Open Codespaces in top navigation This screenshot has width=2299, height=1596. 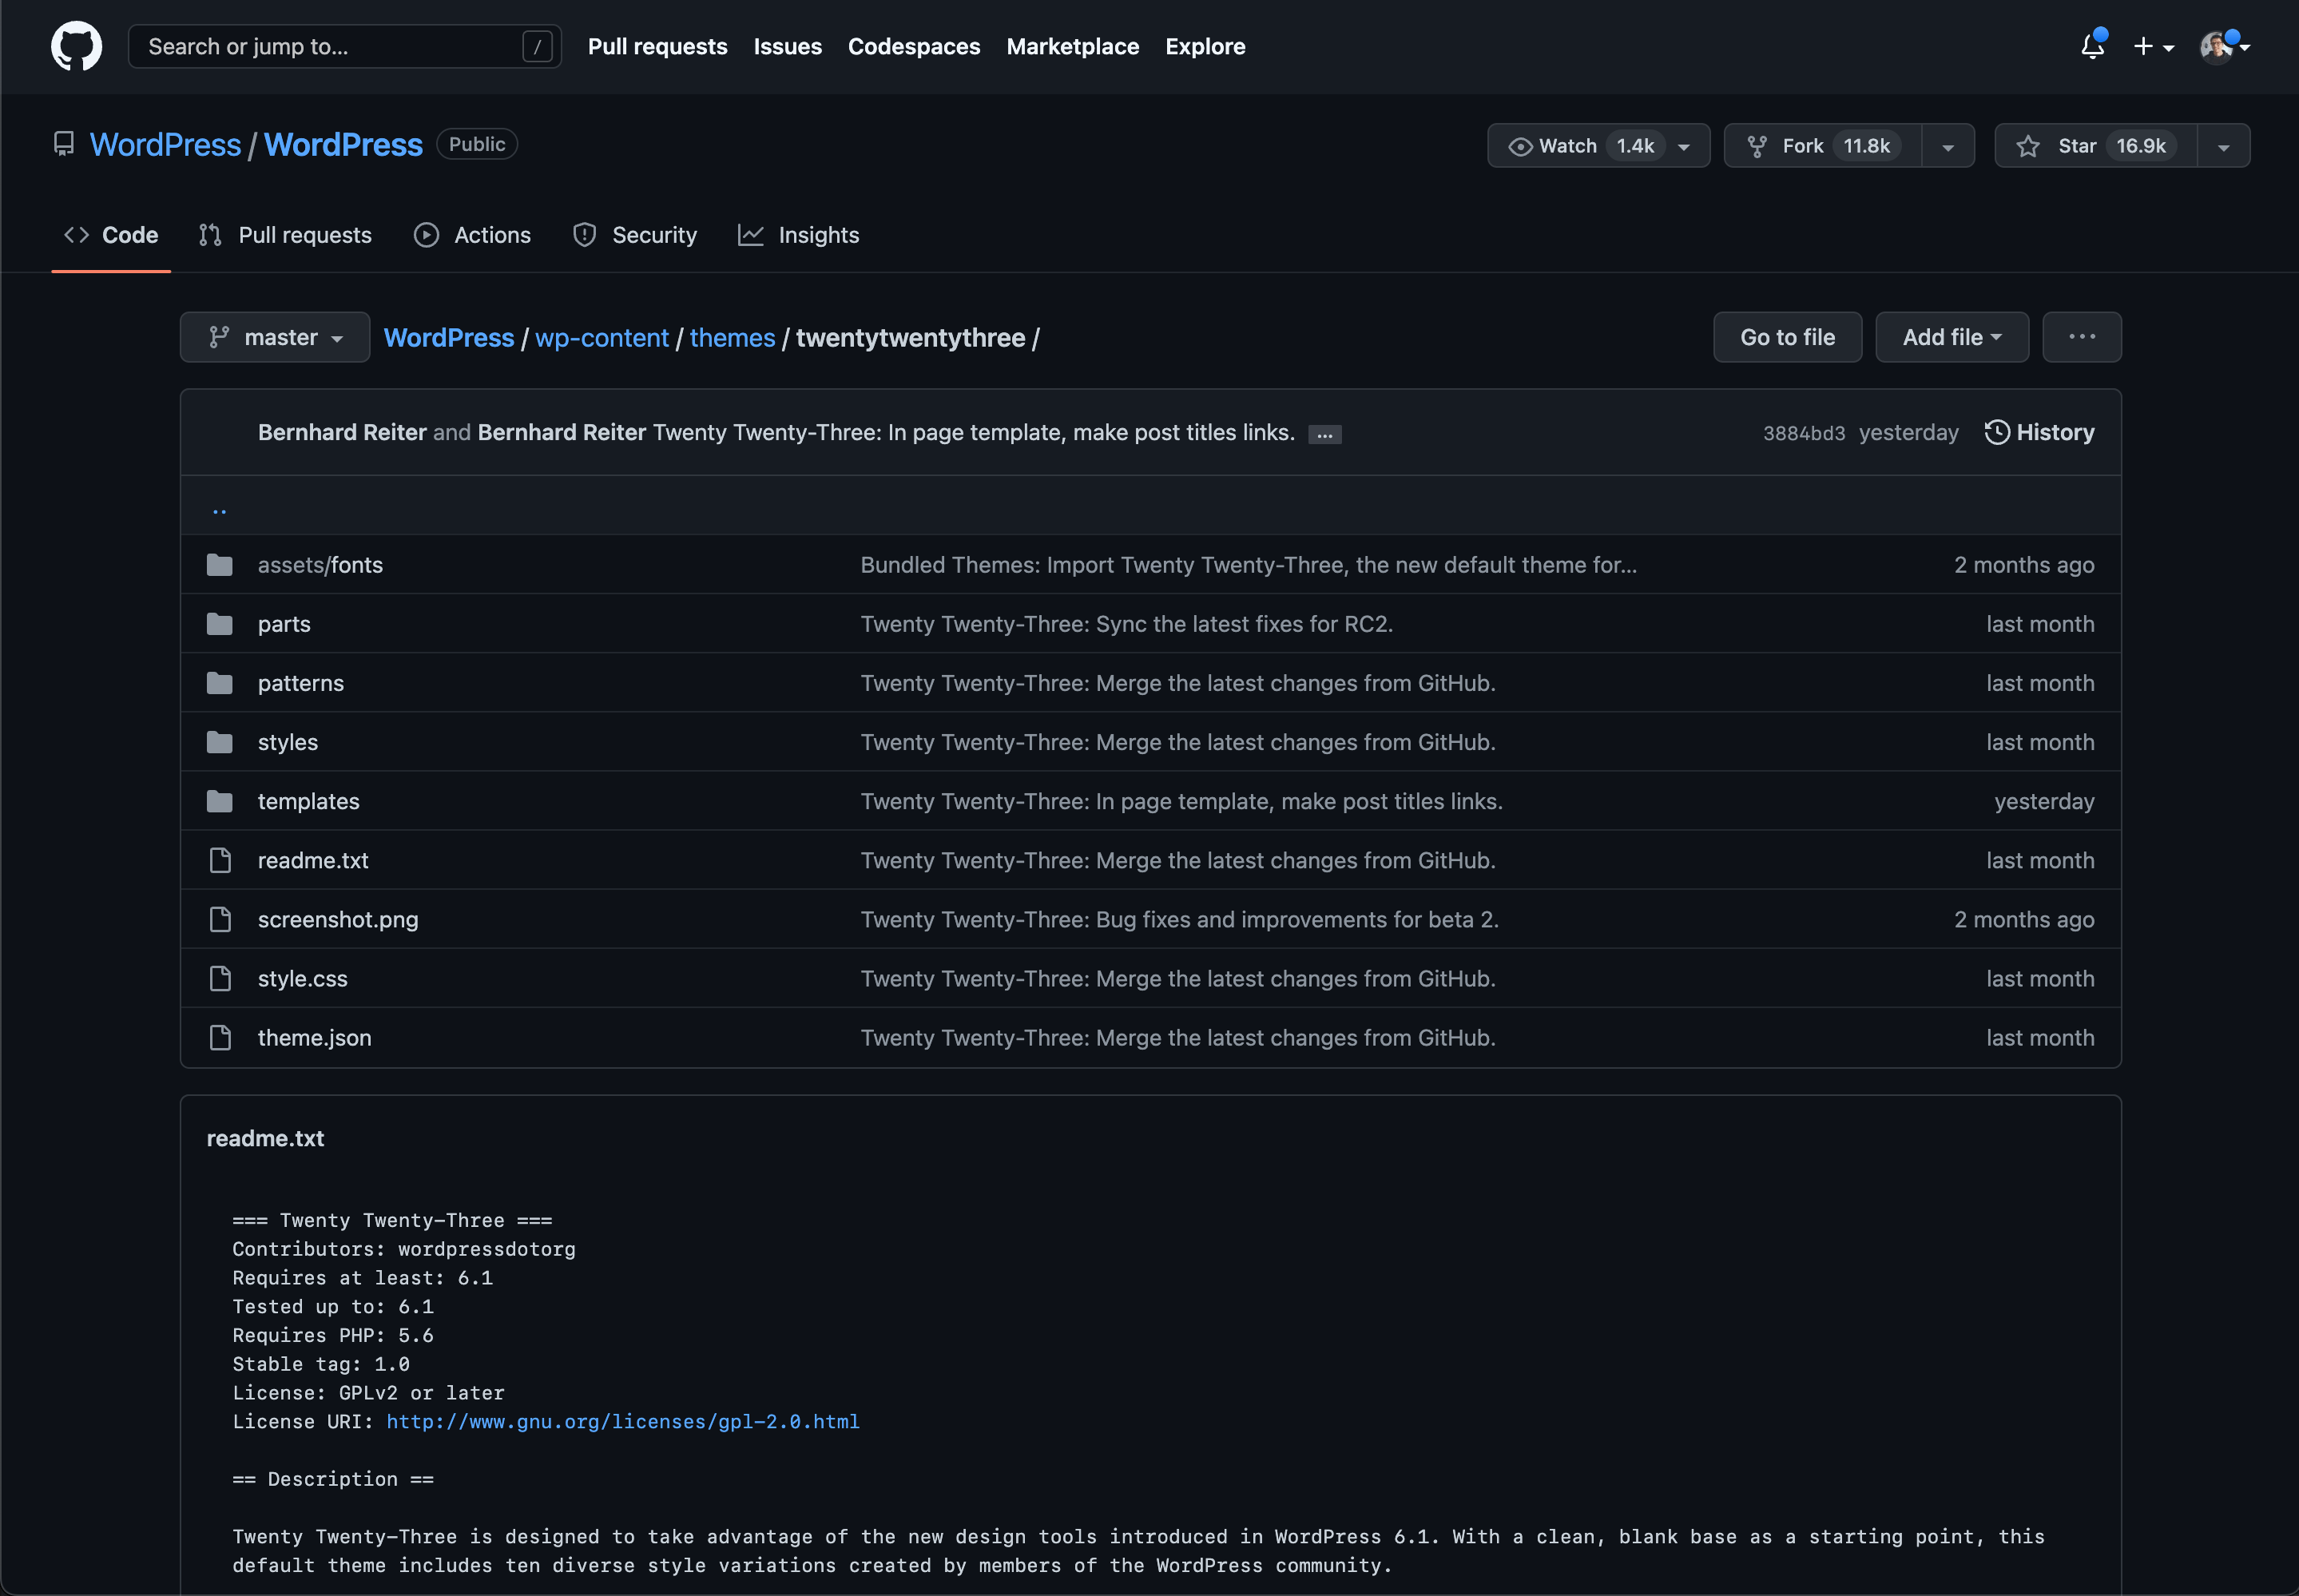click(x=914, y=46)
